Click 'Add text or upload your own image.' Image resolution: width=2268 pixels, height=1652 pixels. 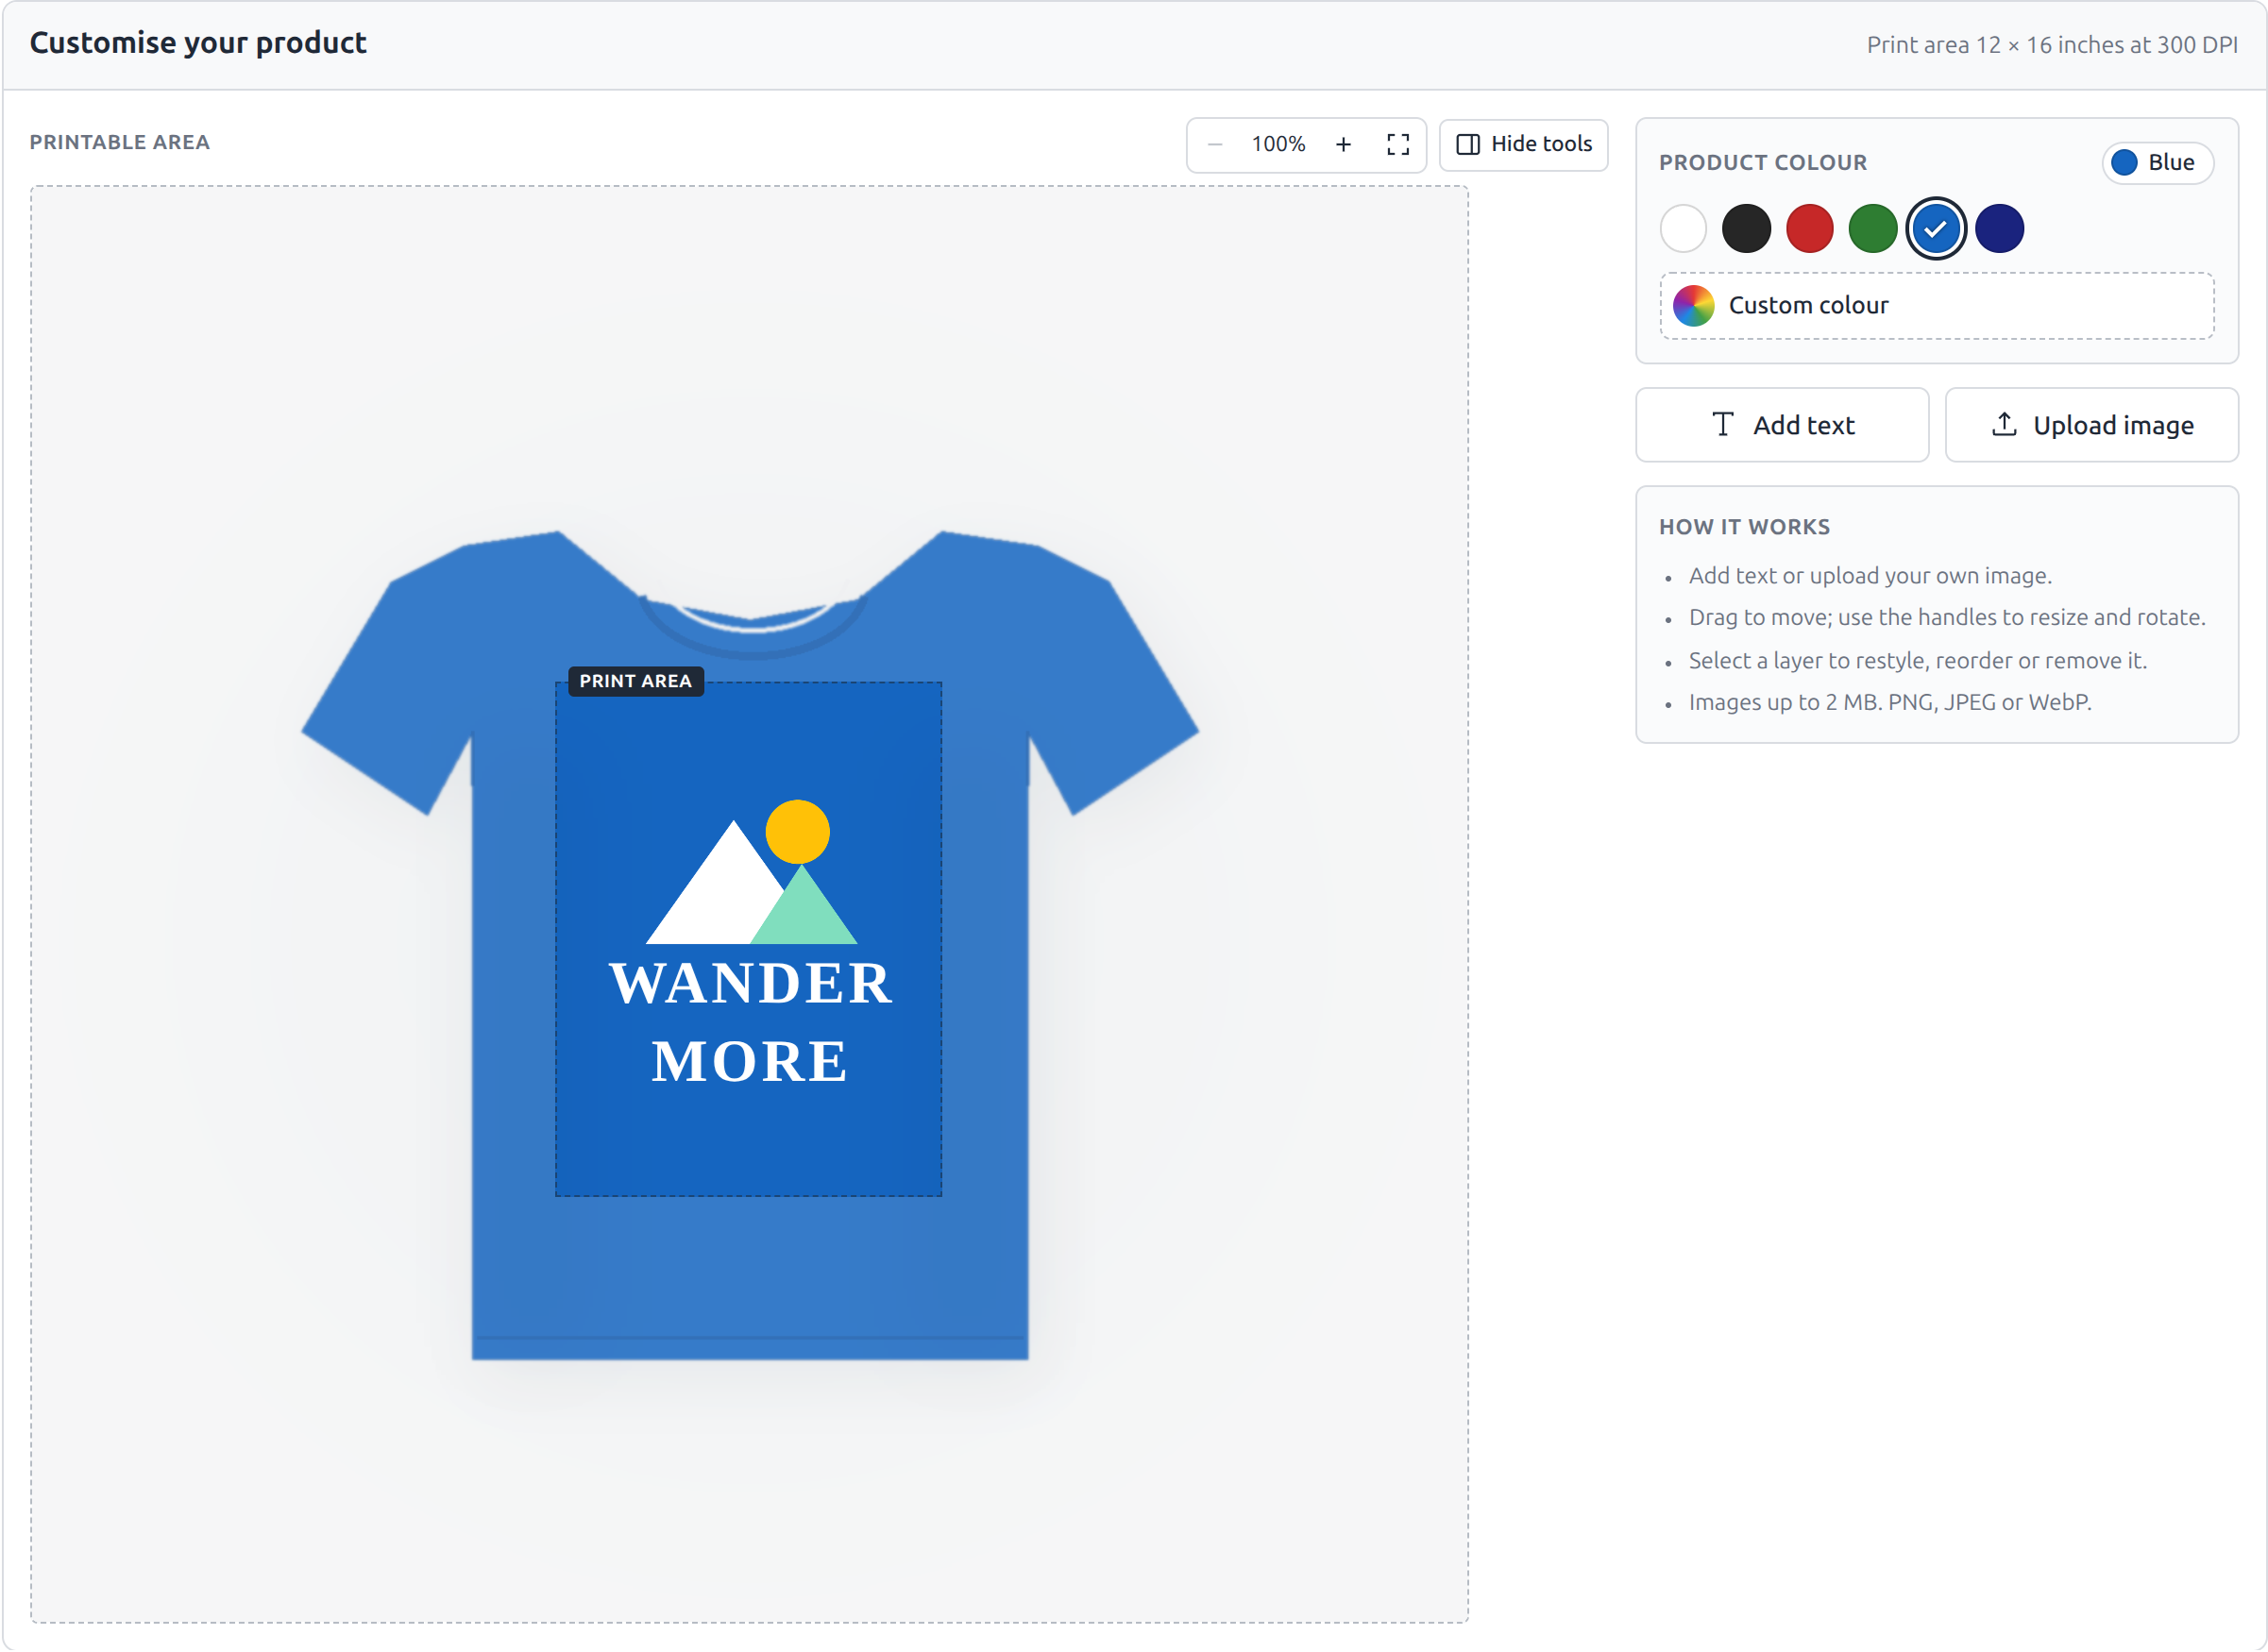point(1869,576)
